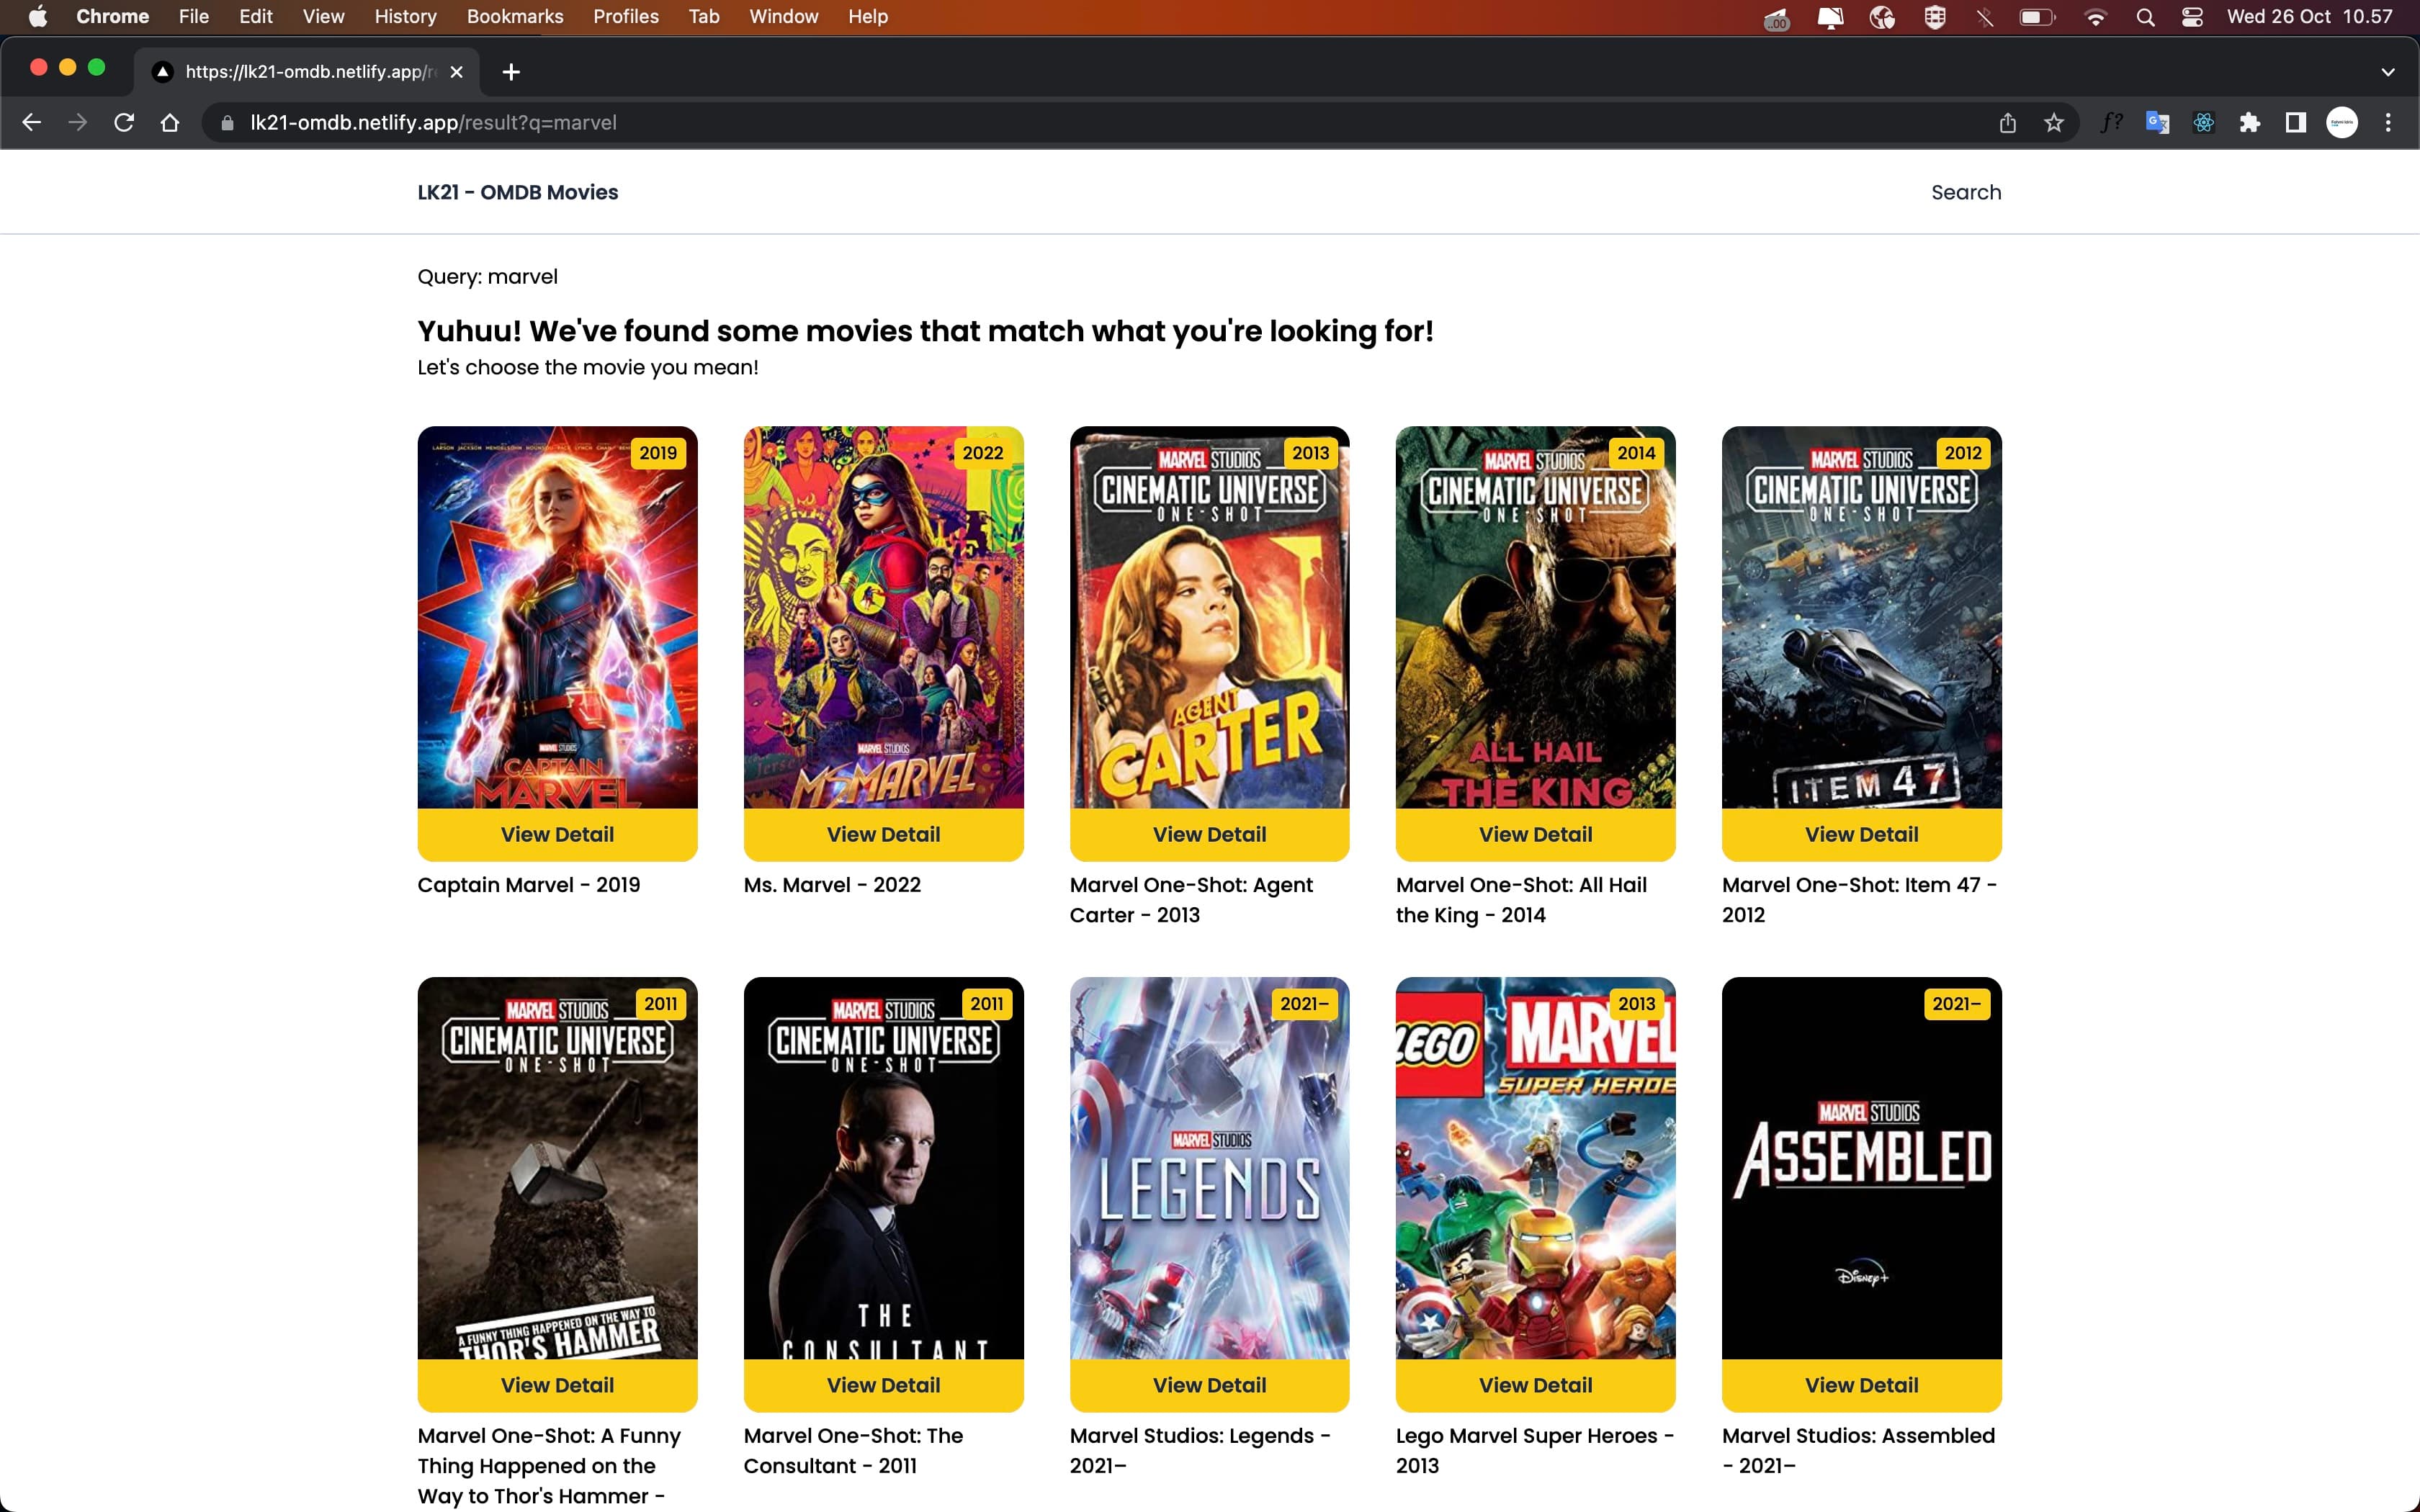Bookmark this page with the star icon
The image size is (2420, 1512).
coord(2053,122)
